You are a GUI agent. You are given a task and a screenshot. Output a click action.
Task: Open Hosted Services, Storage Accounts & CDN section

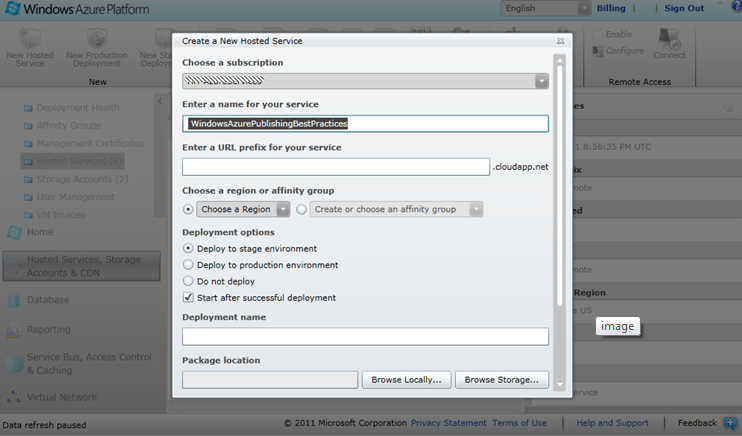(81, 266)
